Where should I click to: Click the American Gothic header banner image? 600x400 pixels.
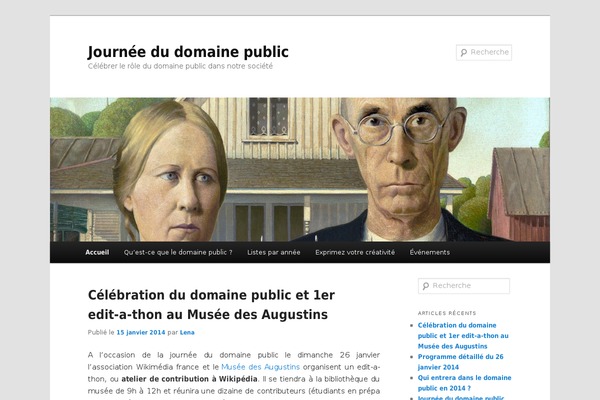click(x=300, y=170)
